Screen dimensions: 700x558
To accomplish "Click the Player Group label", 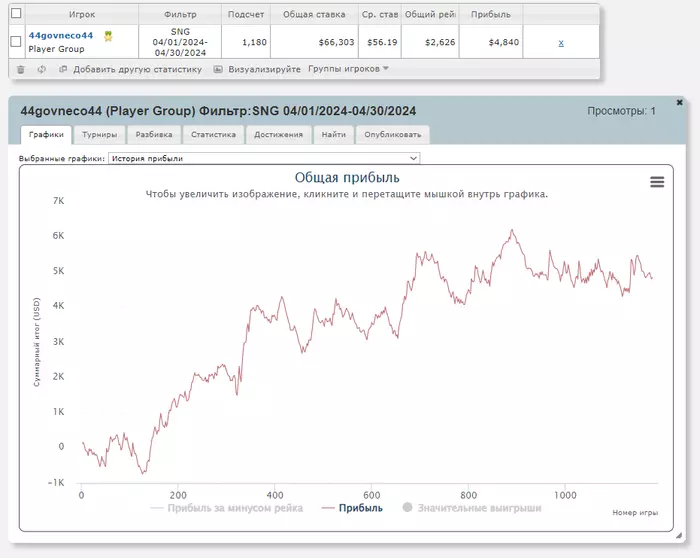I will coord(56,49).
